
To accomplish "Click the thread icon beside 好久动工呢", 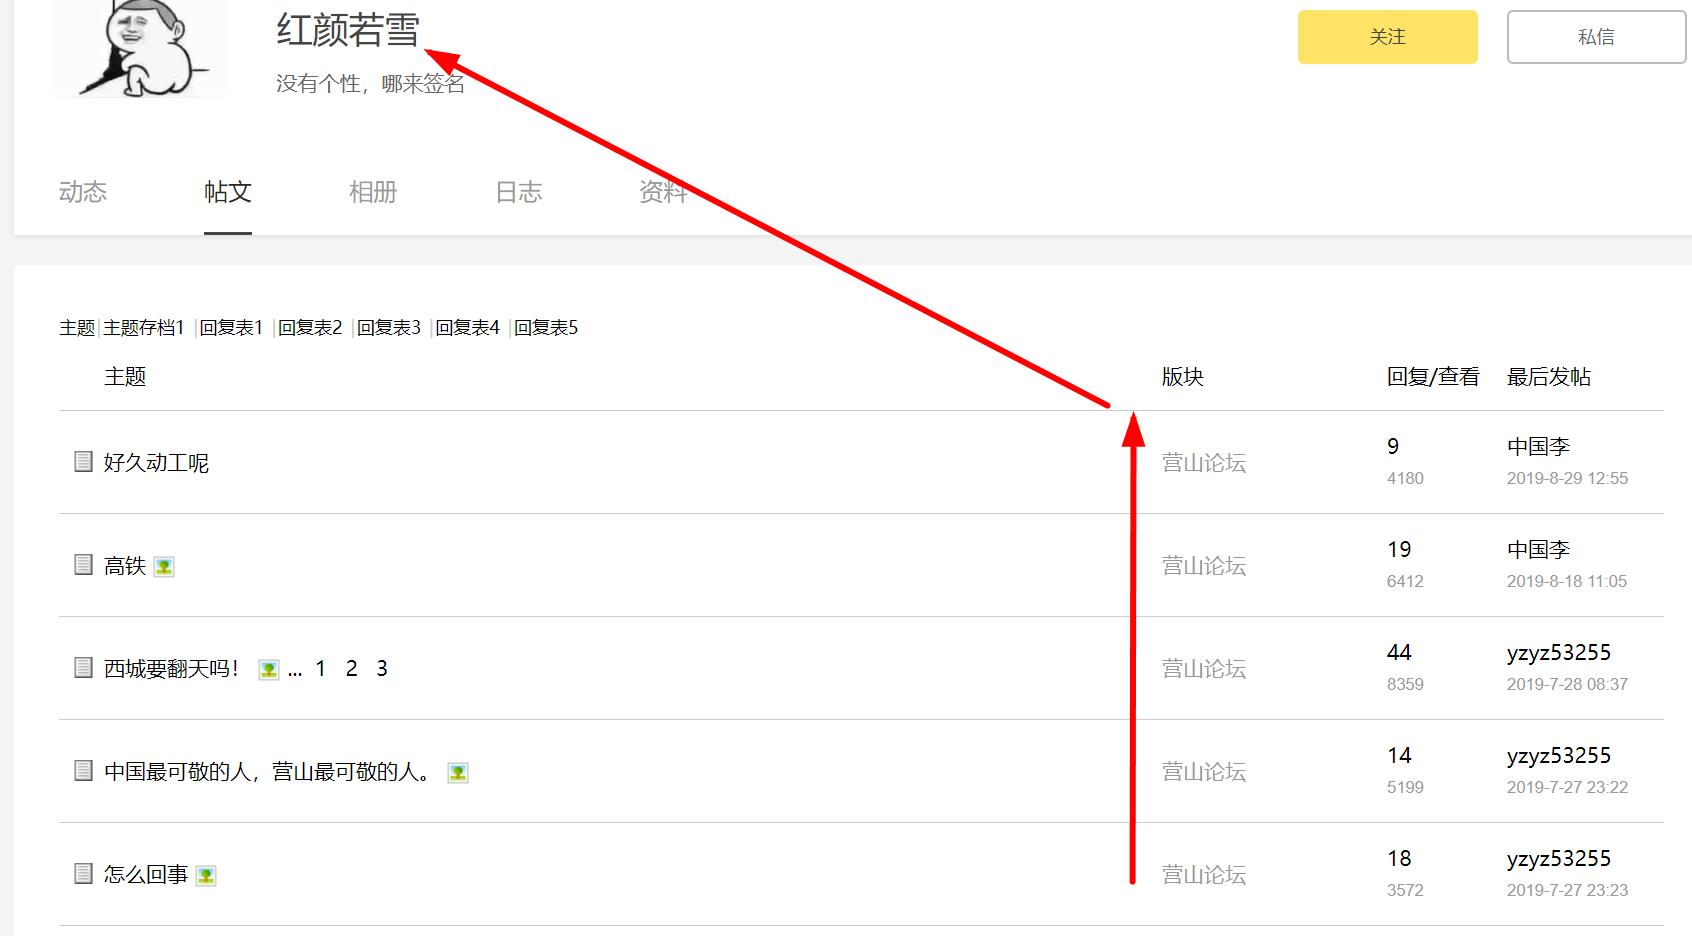I will click(x=84, y=461).
